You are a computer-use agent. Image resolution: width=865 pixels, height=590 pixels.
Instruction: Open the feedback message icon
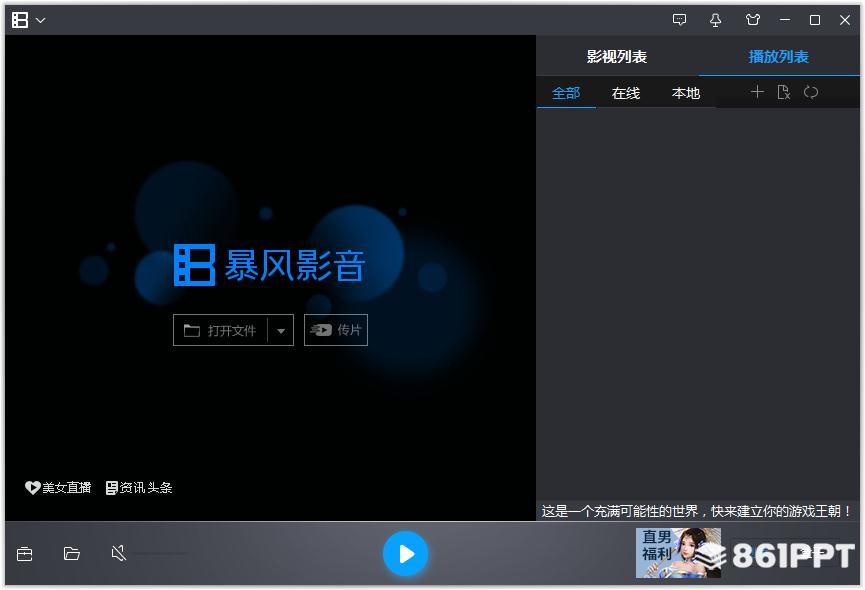(680, 20)
